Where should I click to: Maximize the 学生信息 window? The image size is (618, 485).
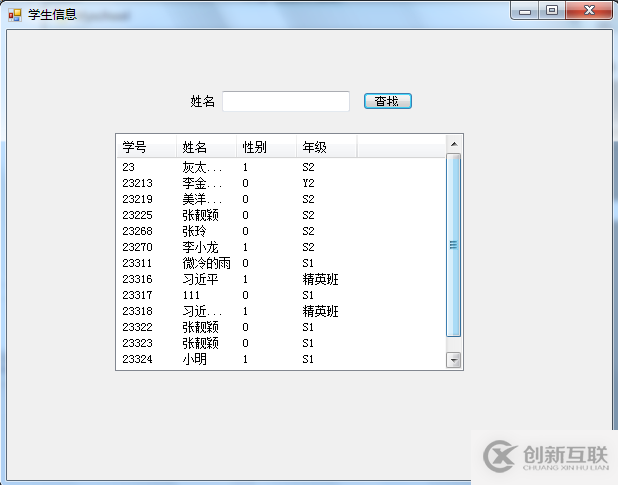point(552,11)
